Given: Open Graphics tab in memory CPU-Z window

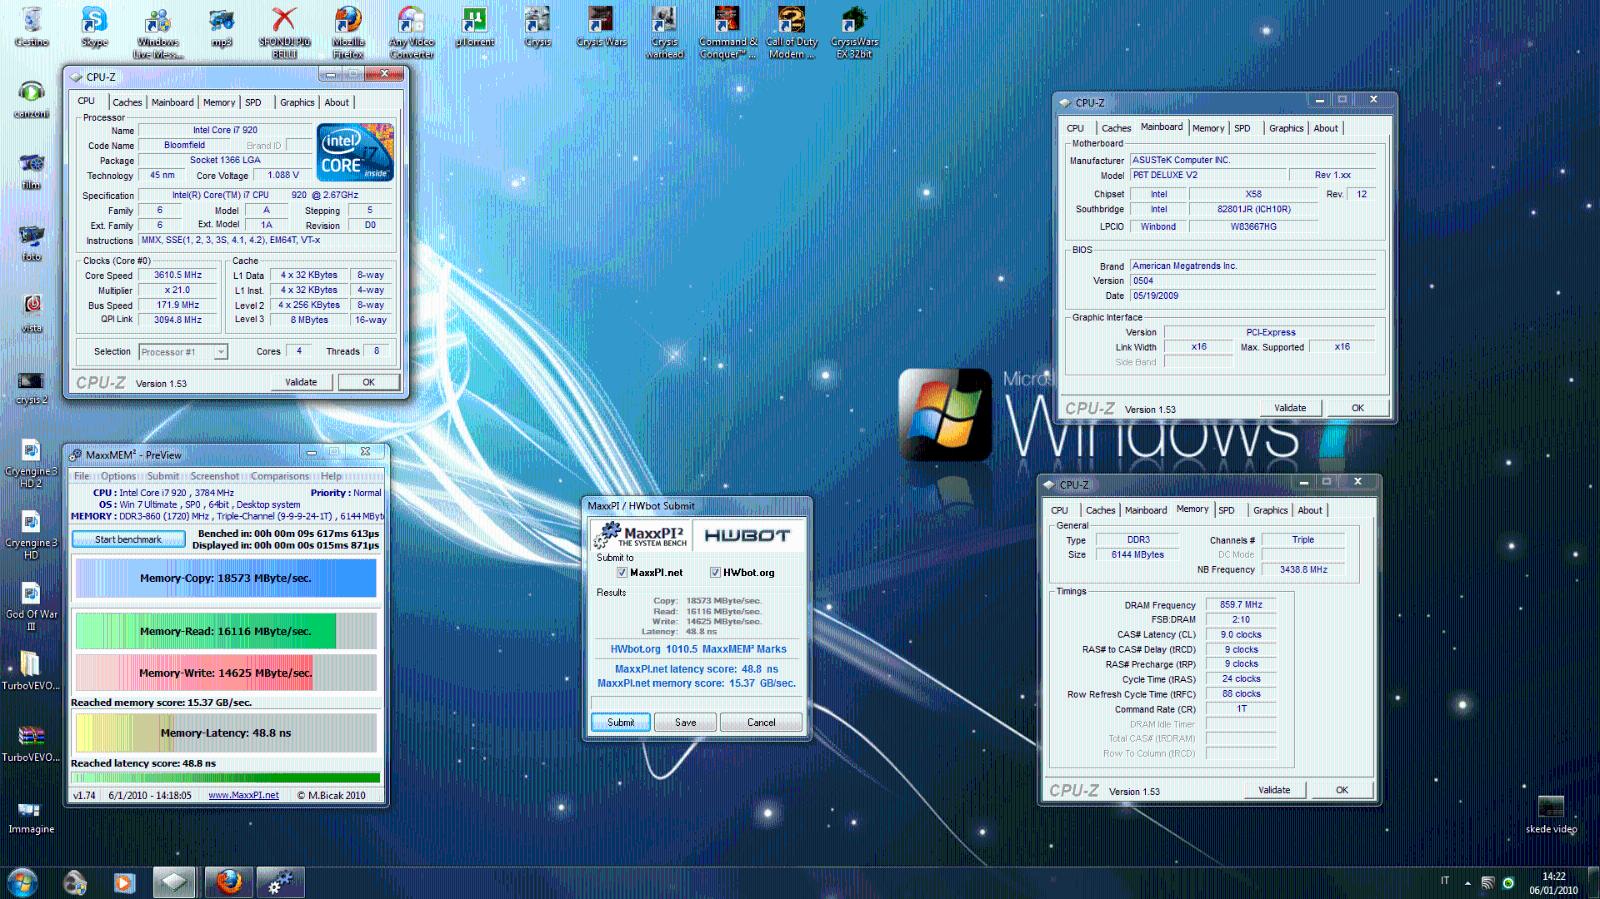Looking at the screenshot, I should pos(1270,510).
